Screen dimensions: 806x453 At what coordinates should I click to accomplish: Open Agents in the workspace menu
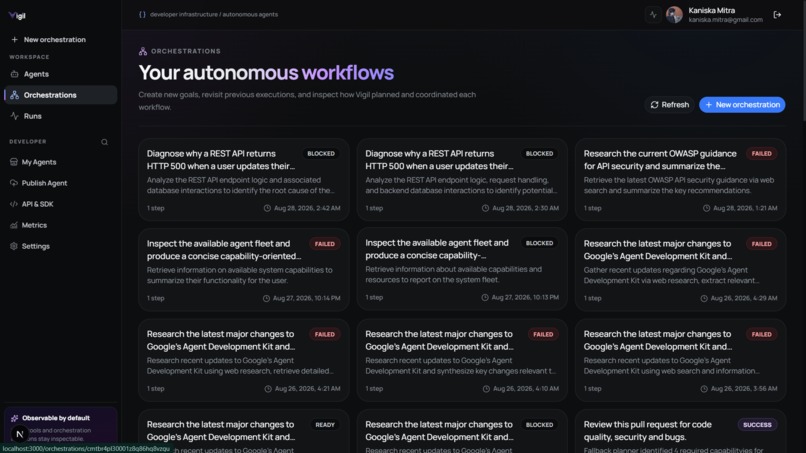tap(61, 74)
